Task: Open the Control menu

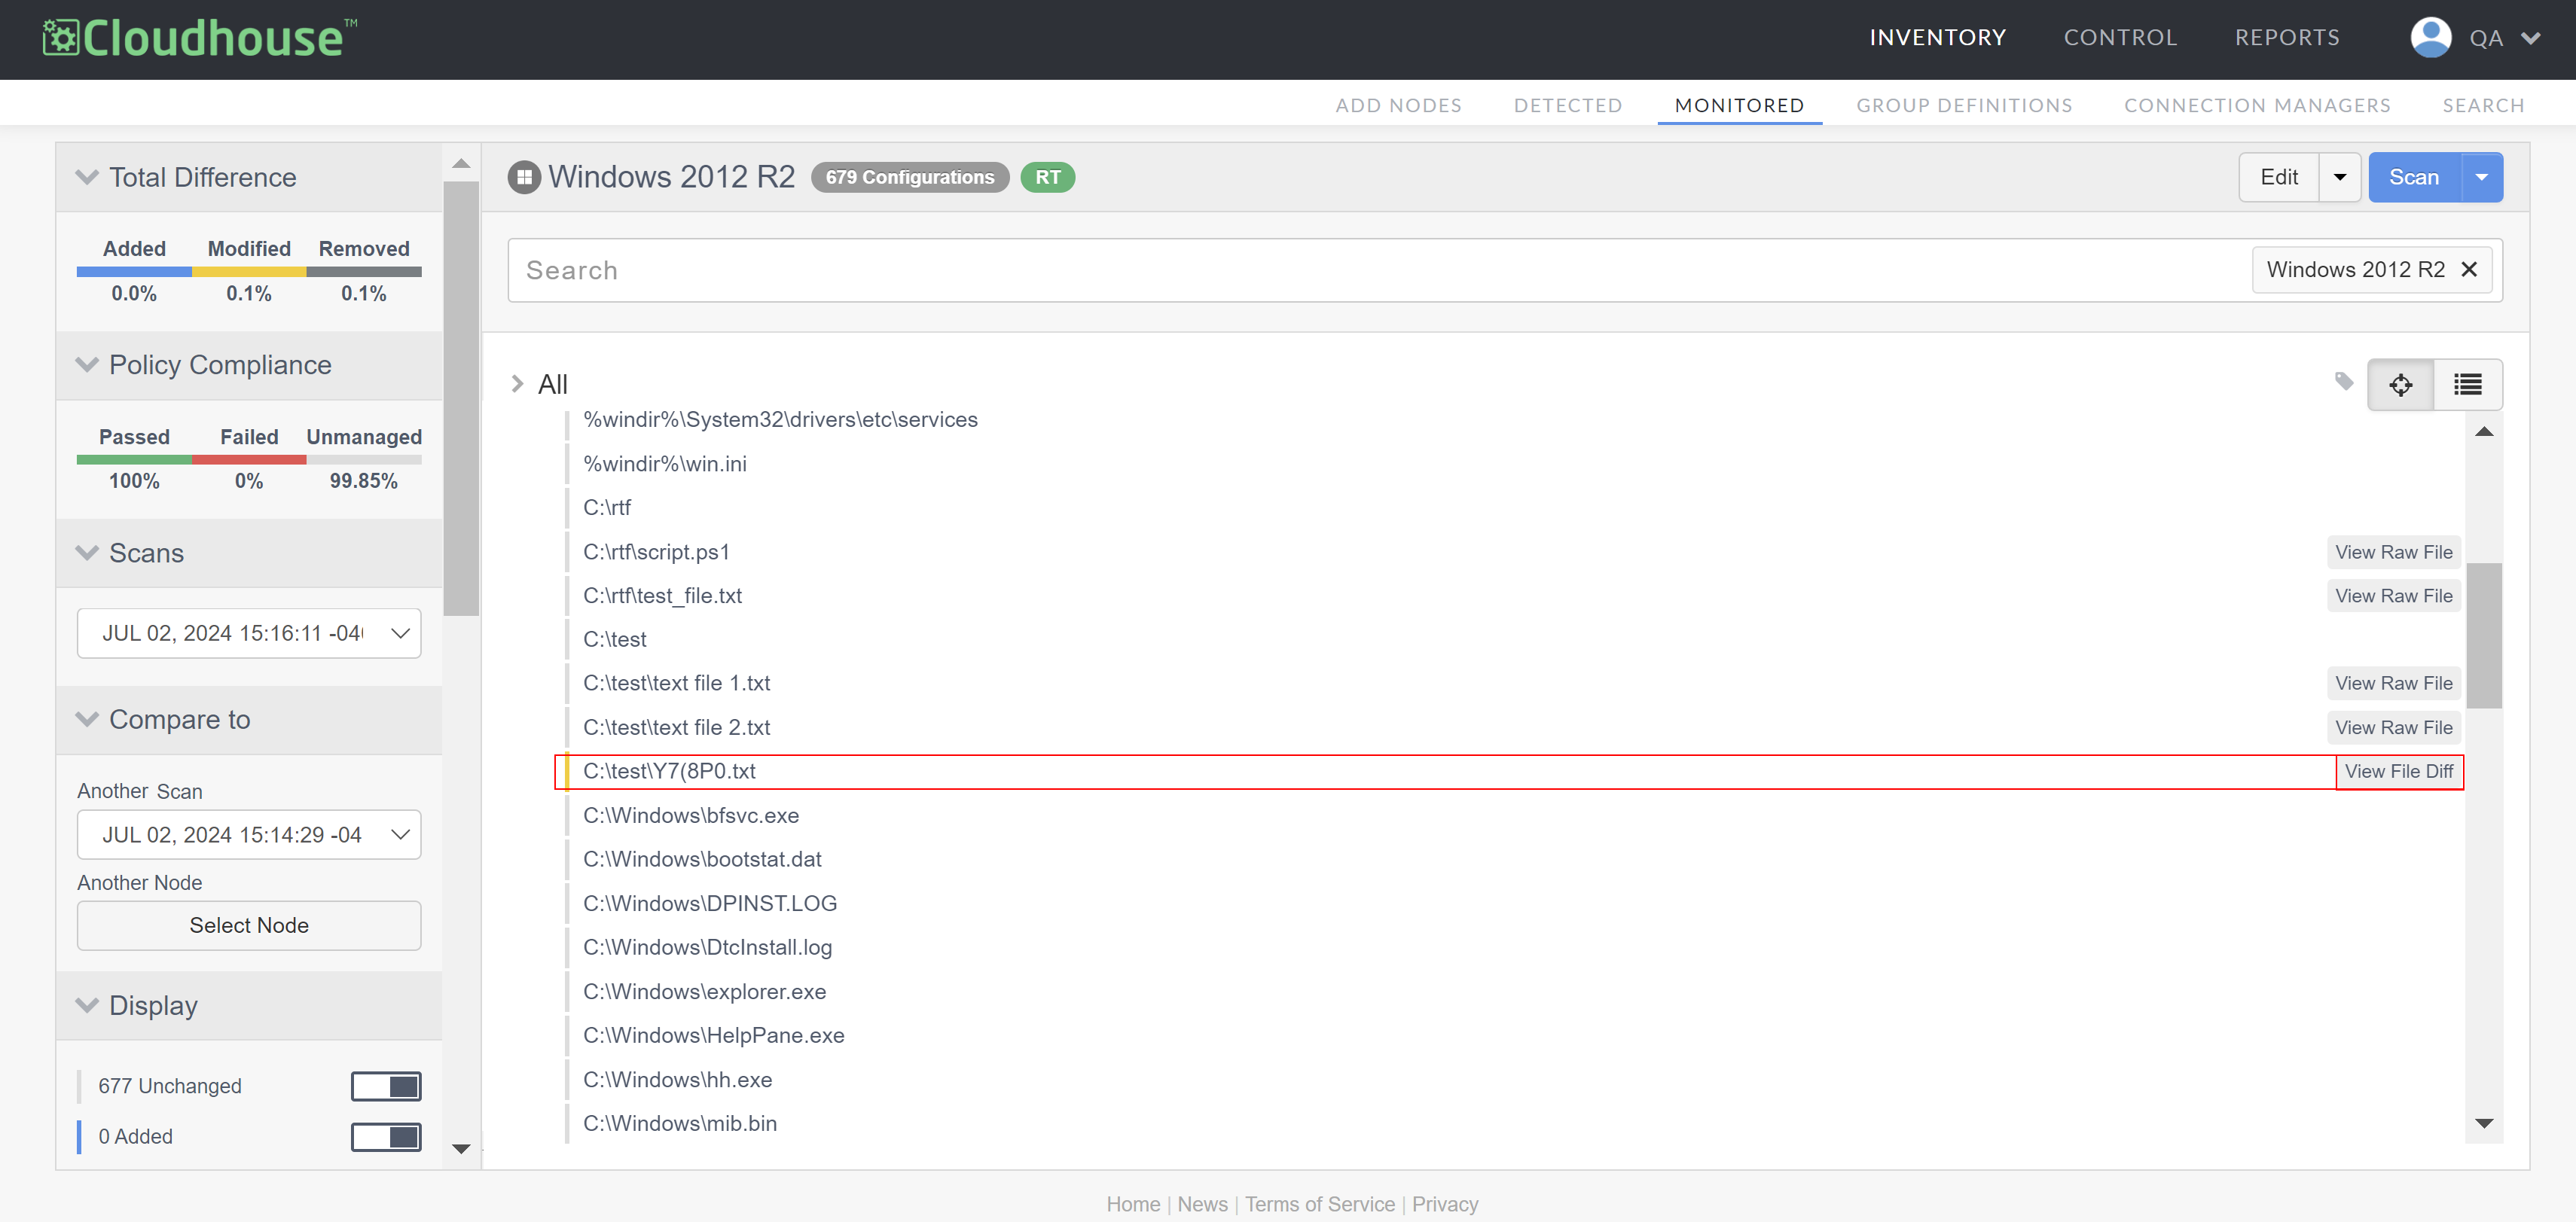Action: 2121,38
